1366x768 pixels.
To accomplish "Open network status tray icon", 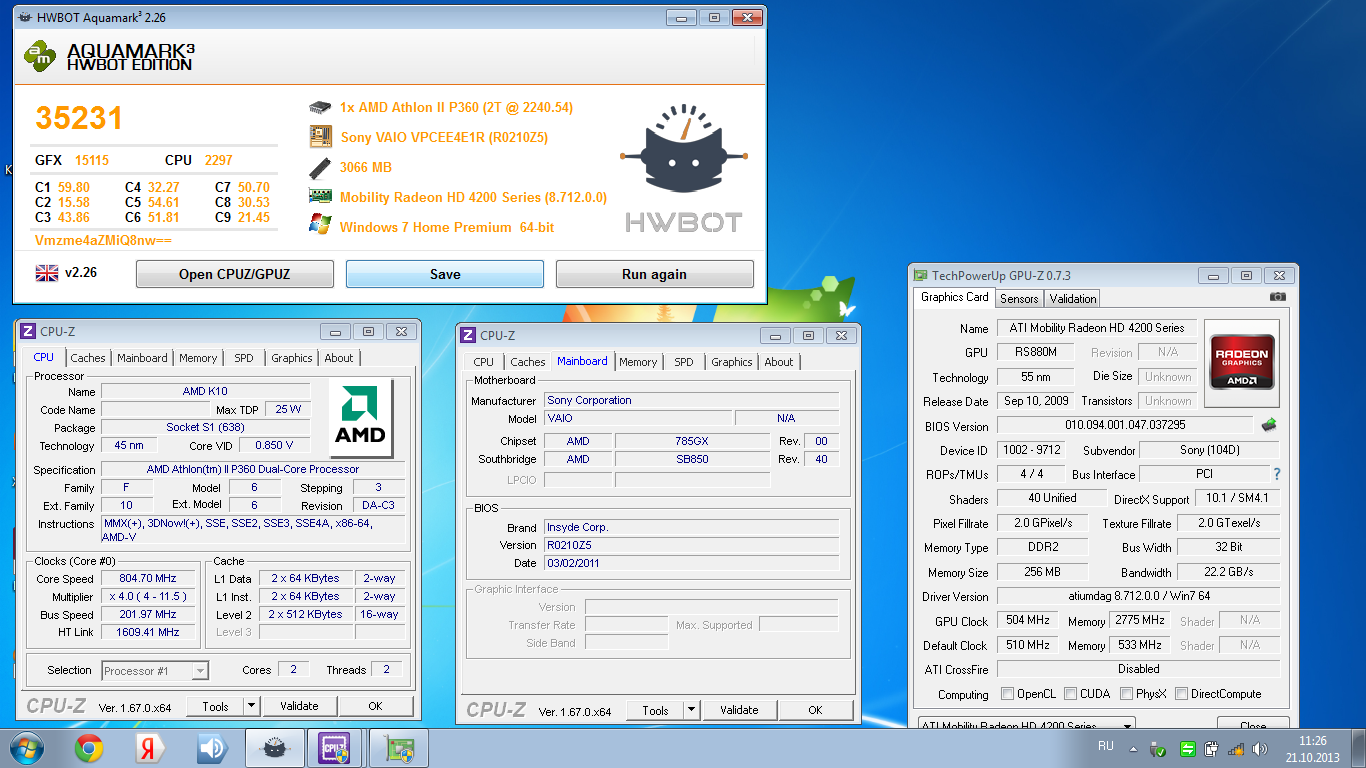I will tap(1235, 748).
